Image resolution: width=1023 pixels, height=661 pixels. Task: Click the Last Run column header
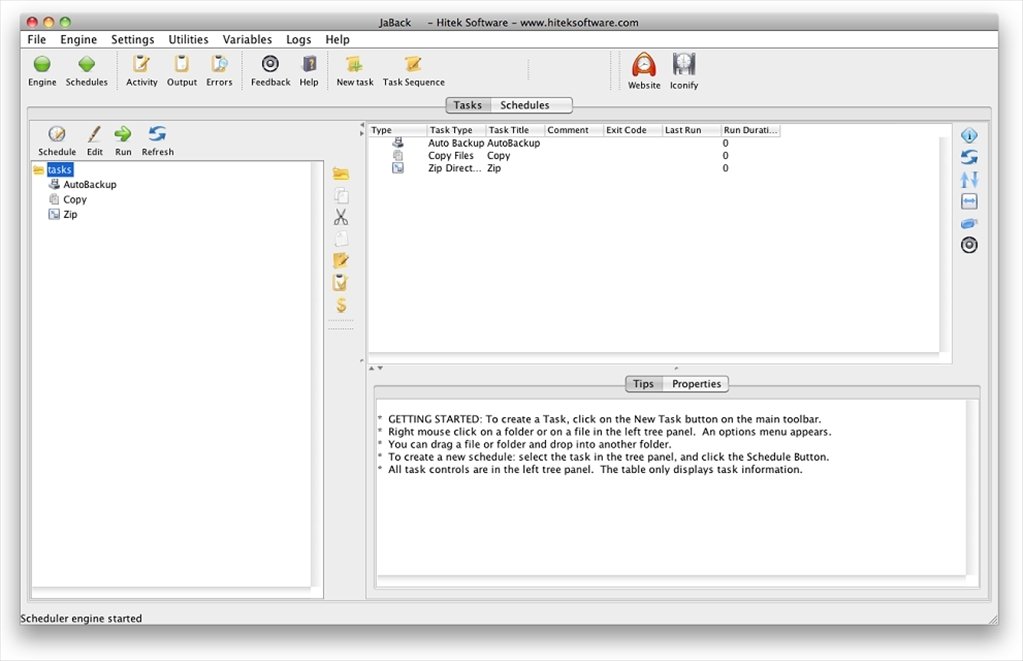coord(691,130)
